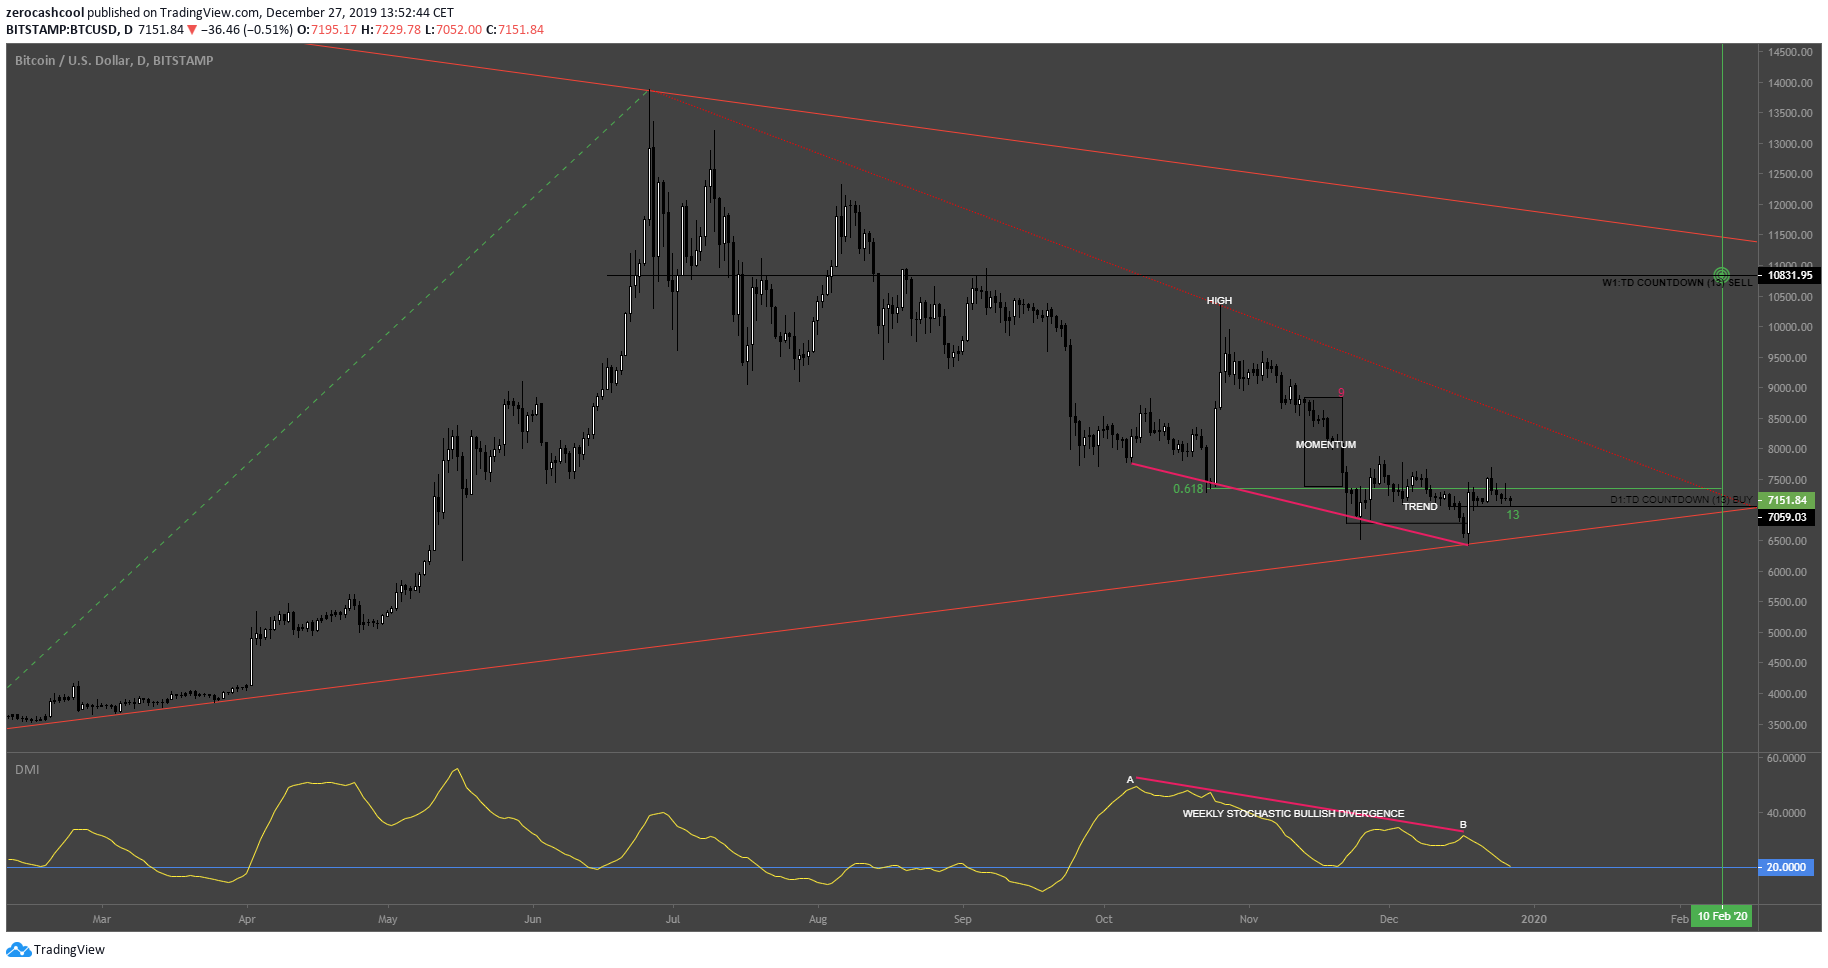Click the TradingView cloud logo icon

point(18,950)
